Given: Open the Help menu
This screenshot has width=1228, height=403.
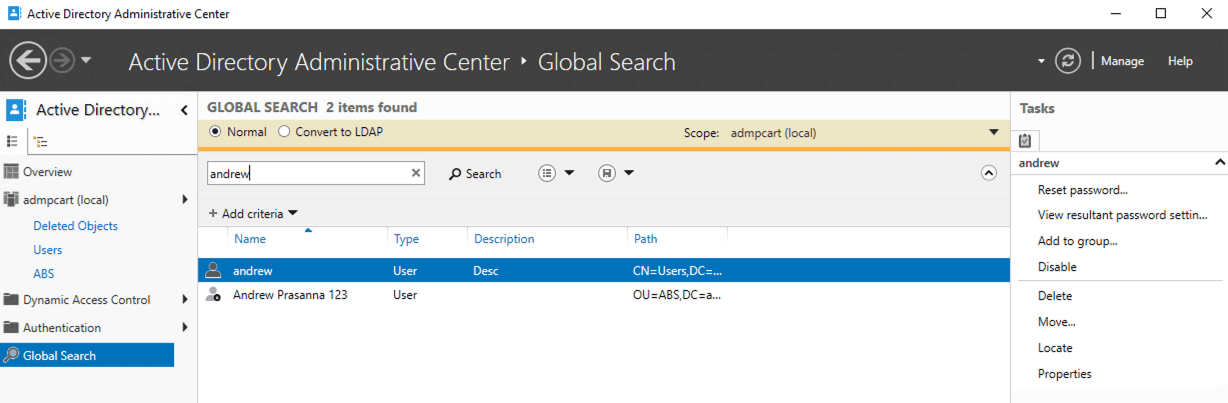Looking at the screenshot, I should (x=1180, y=61).
